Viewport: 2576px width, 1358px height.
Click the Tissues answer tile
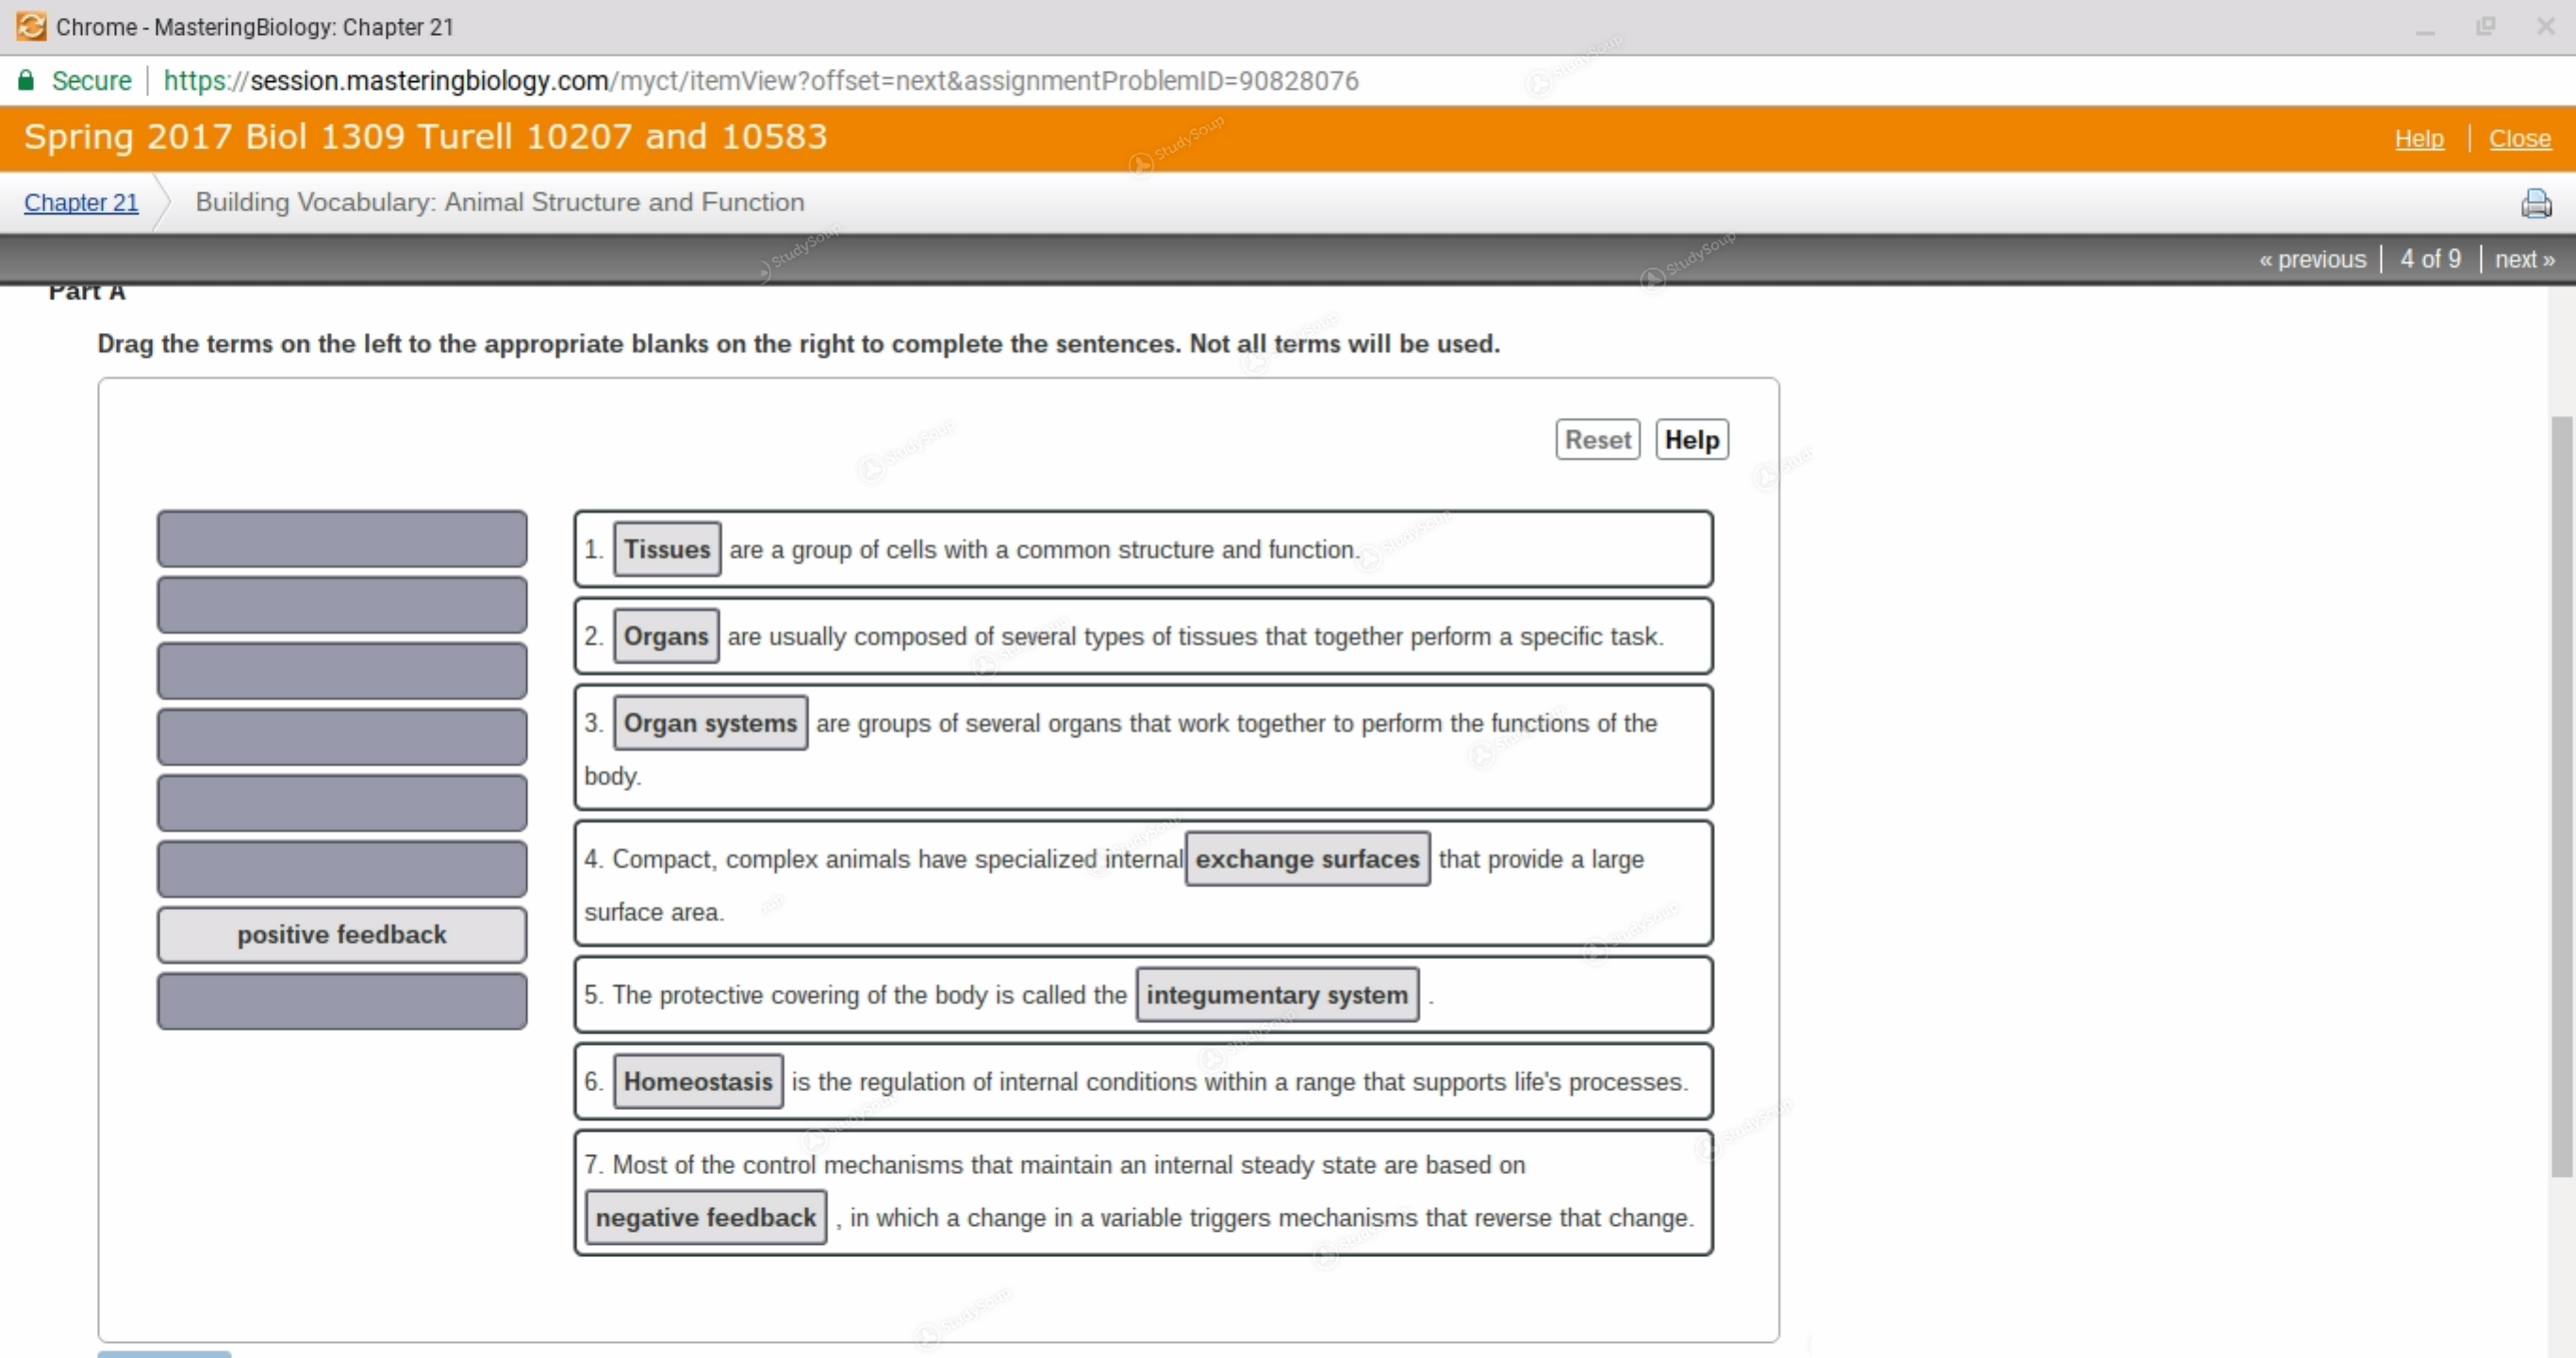pos(666,550)
